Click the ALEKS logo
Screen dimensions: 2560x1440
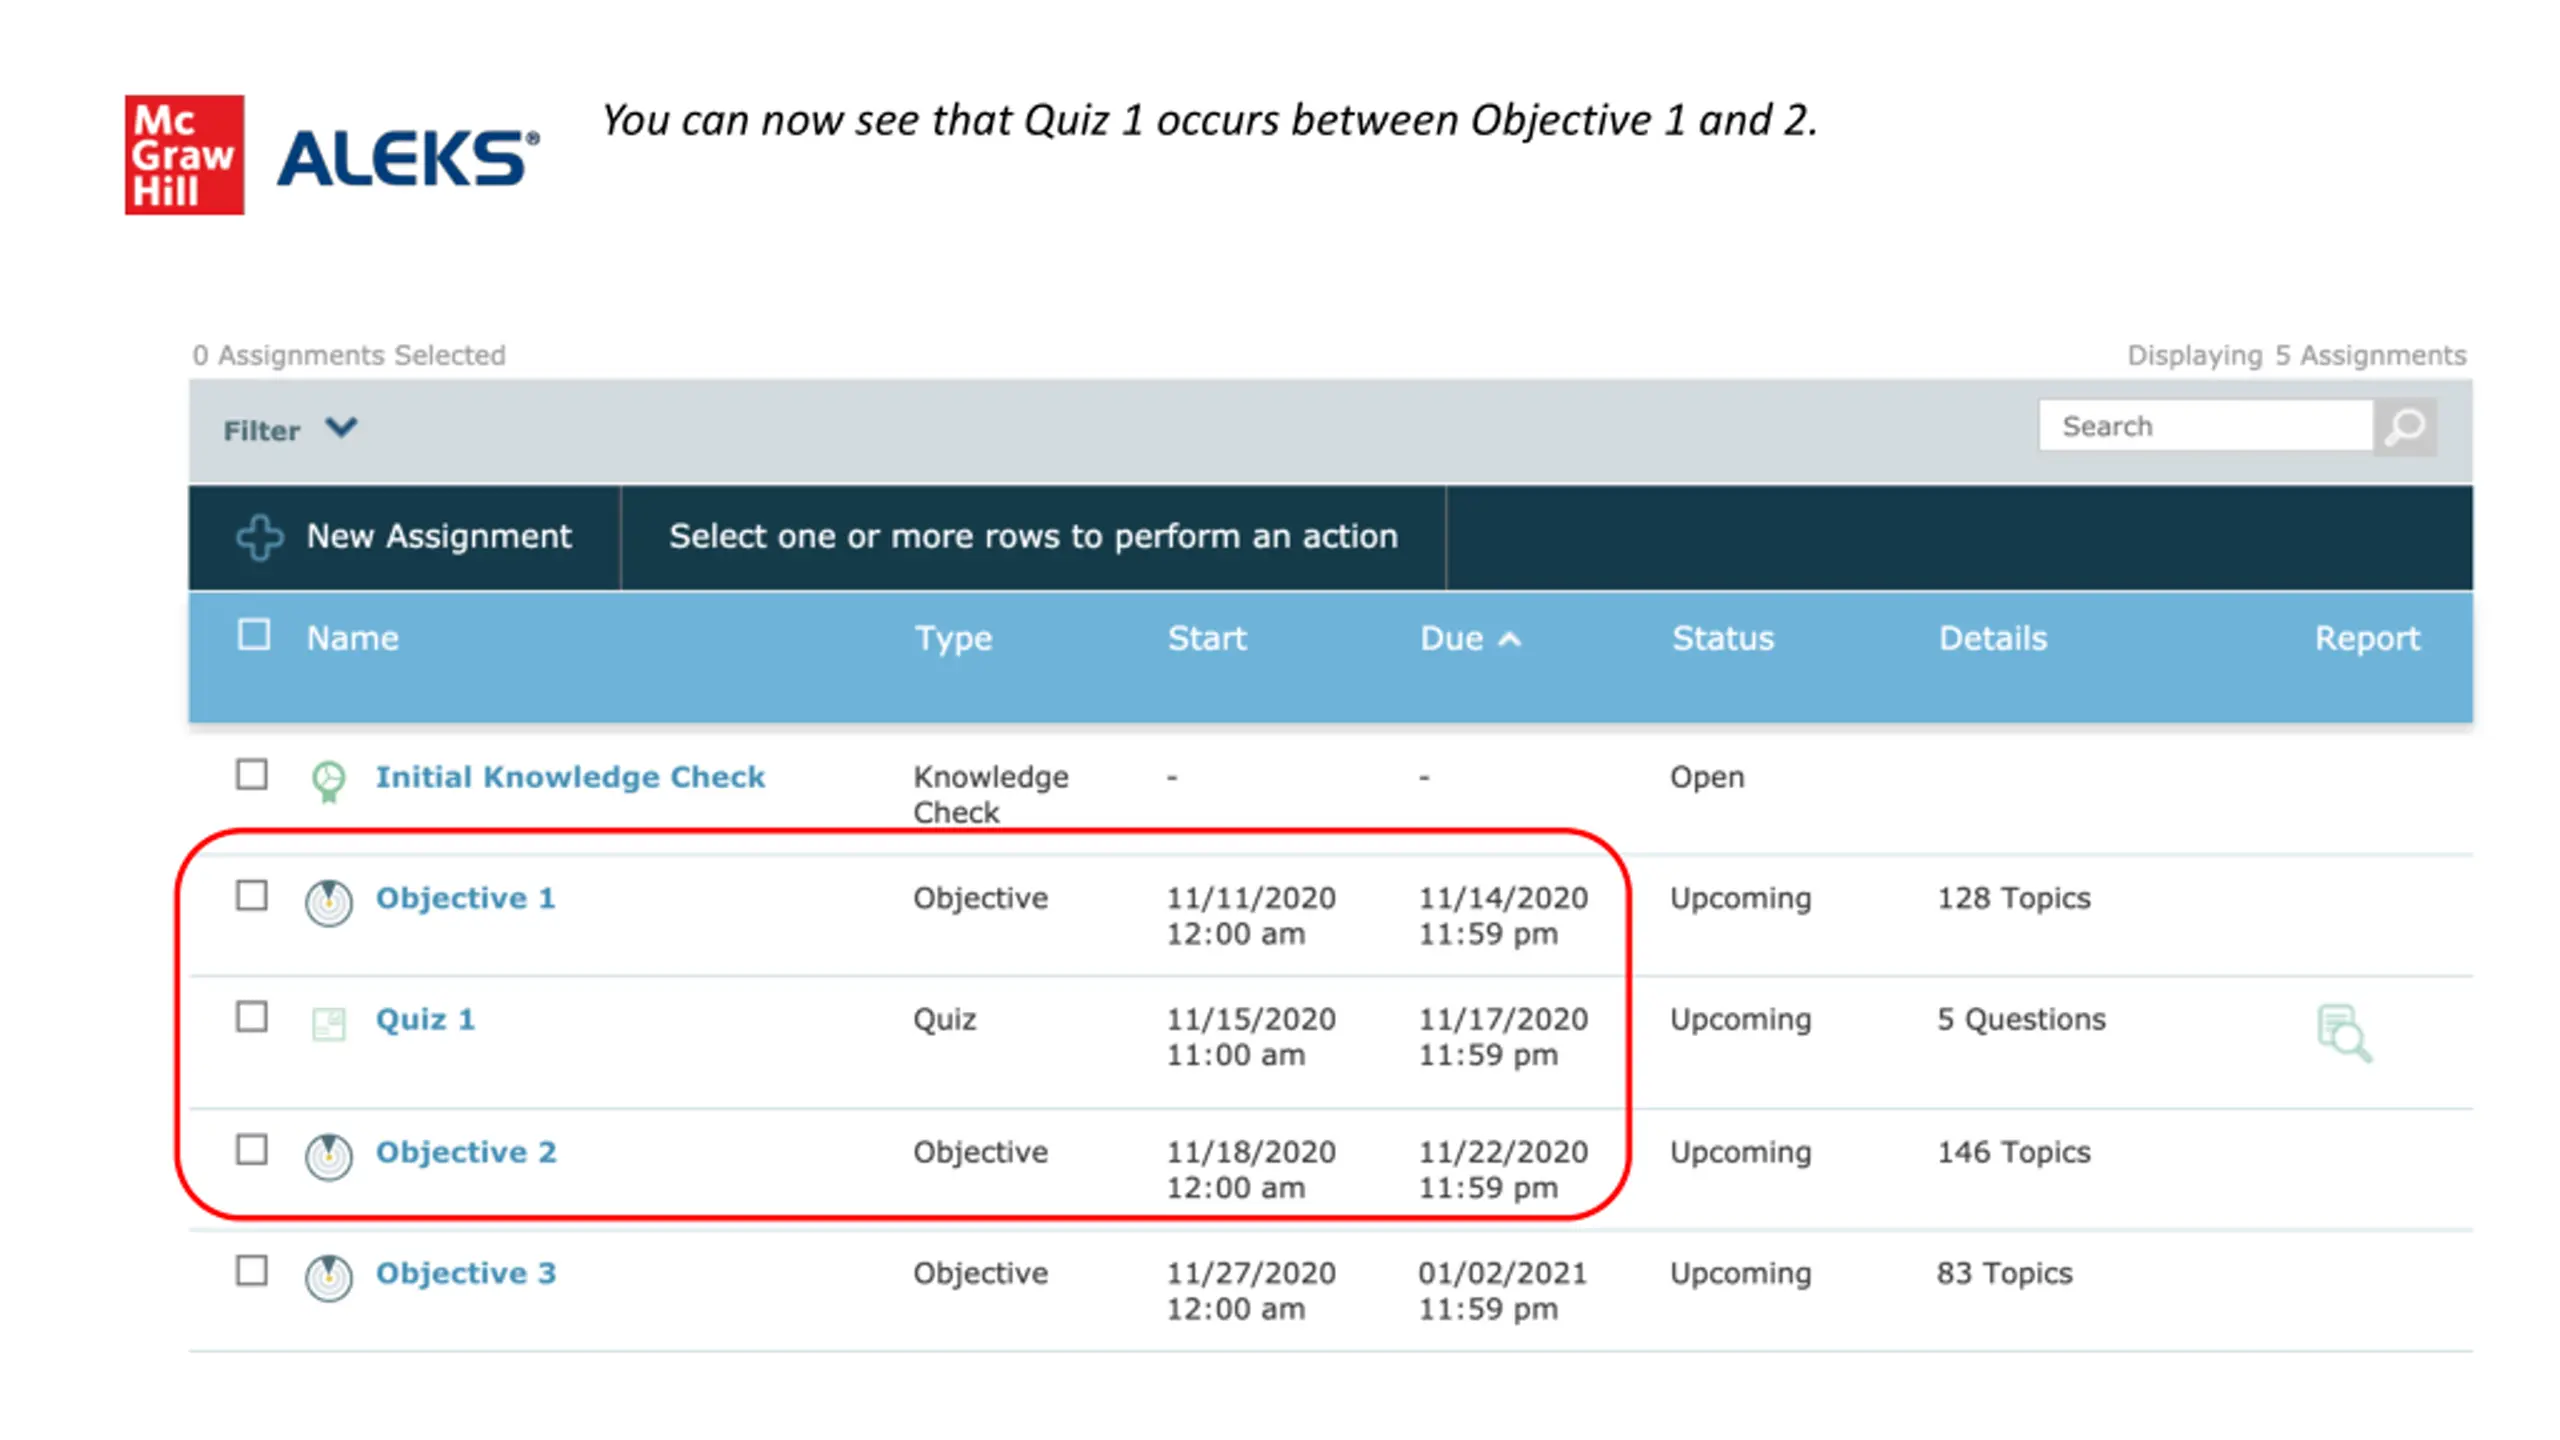point(408,158)
